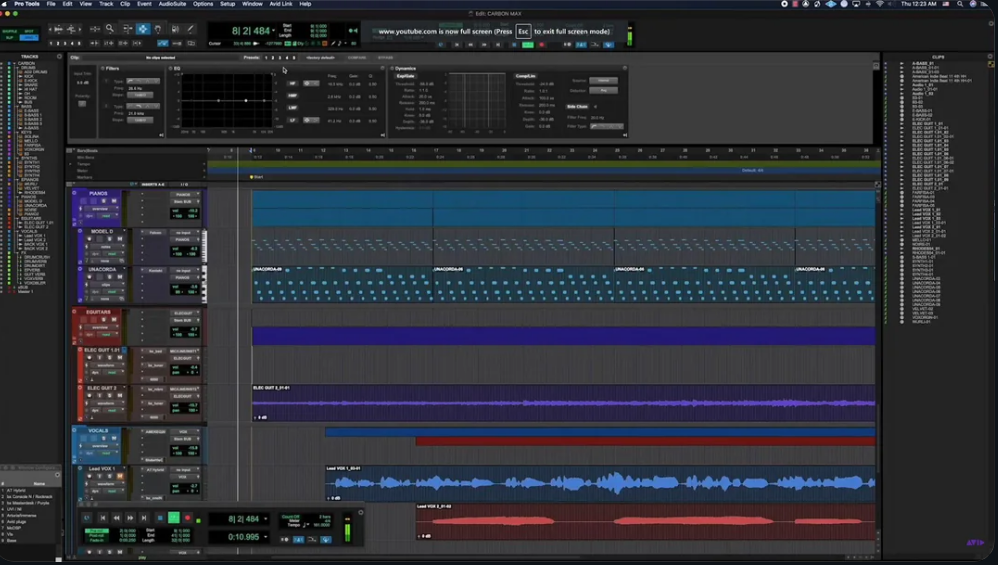Viewport: 998px width, 565px height.
Task: Open Clip Effects factory default preset dropdown
Action: [320, 58]
